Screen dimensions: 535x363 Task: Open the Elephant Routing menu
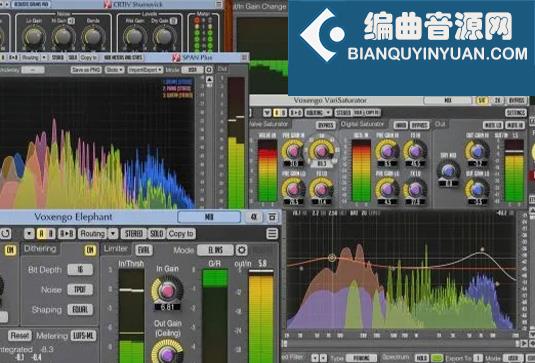92,234
